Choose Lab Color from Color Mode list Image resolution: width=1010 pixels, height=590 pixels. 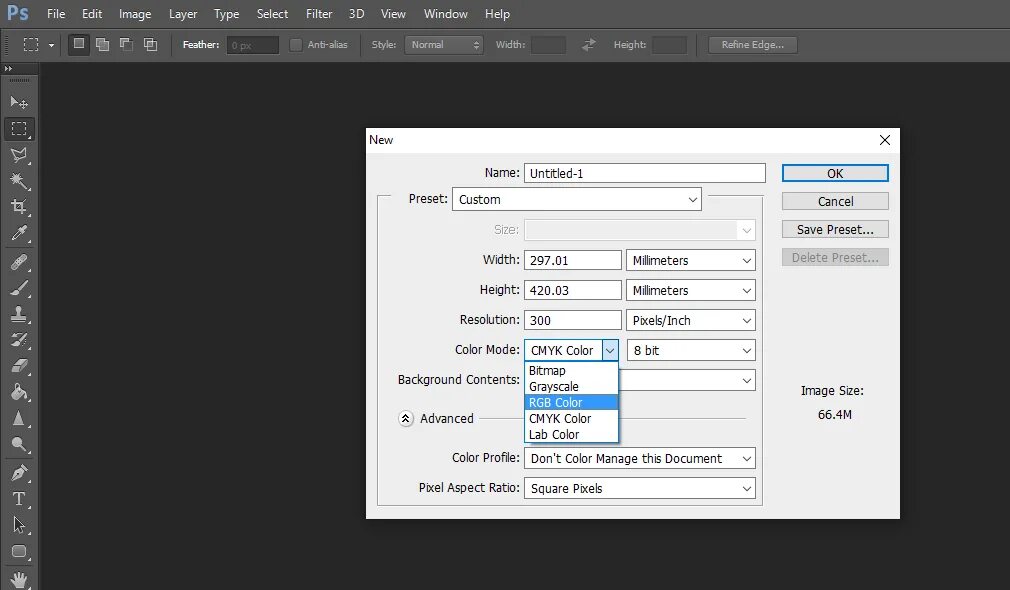(x=571, y=435)
